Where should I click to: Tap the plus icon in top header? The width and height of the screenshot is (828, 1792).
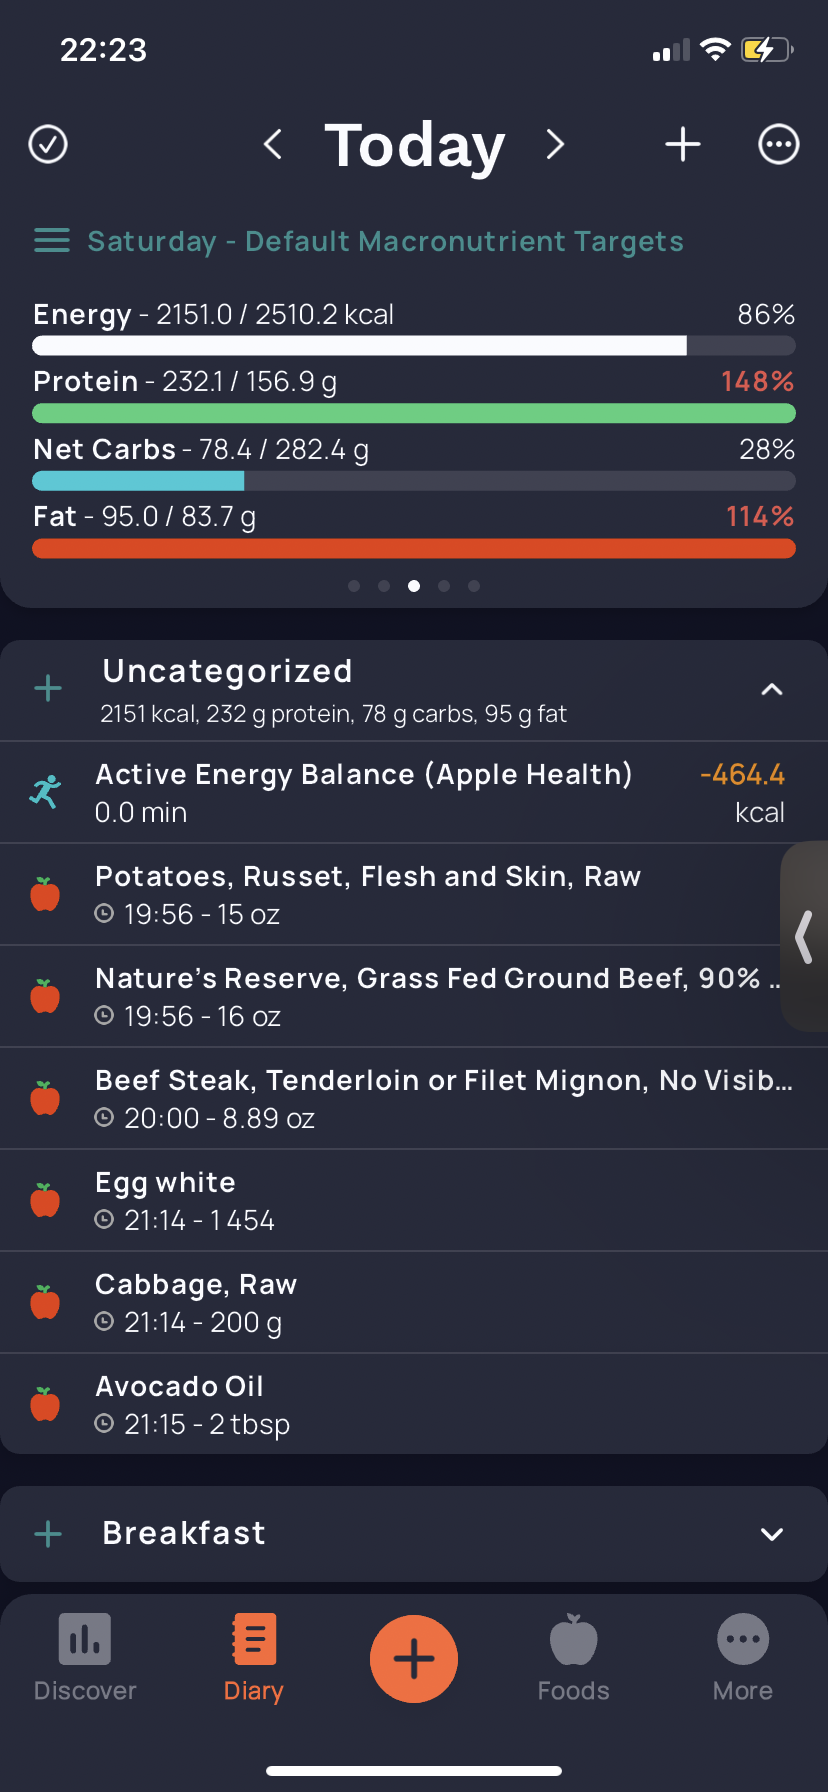(683, 144)
